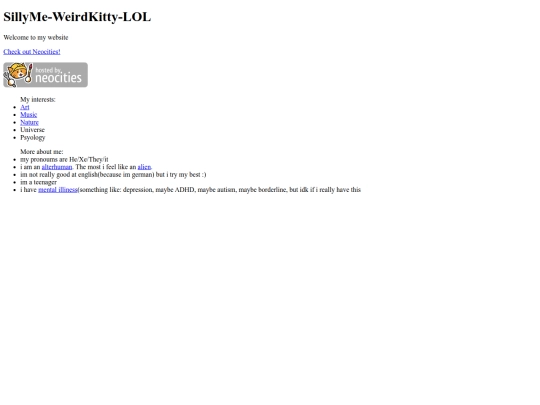
Task: Click the 'More about me:' label
Action: tap(42, 152)
